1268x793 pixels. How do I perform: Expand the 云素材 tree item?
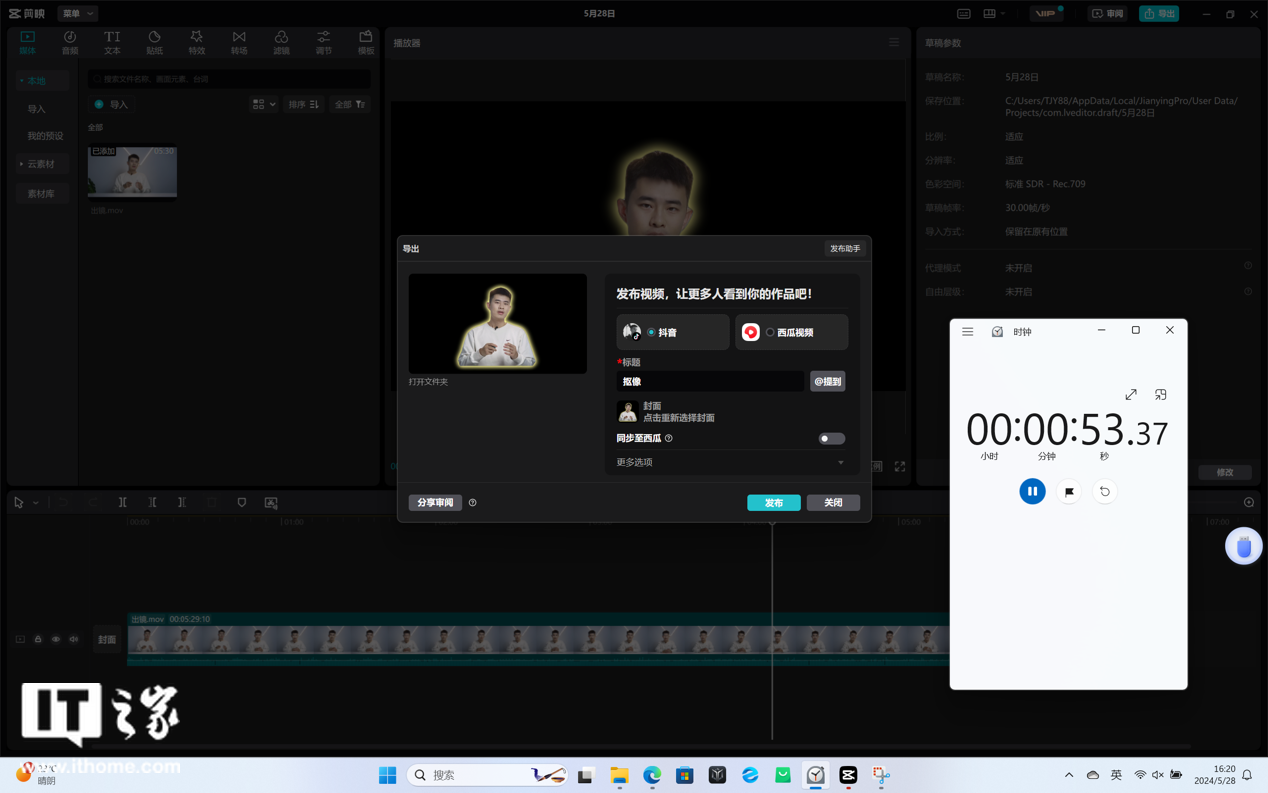[41, 164]
